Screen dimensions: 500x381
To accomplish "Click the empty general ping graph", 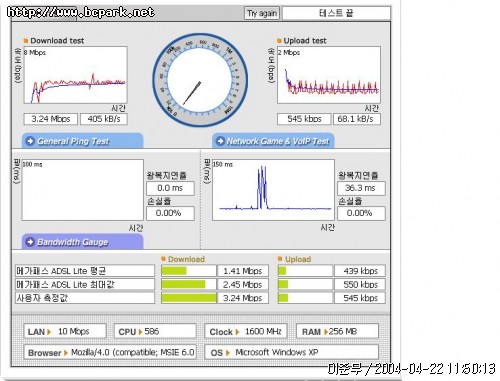I will click(x=83, y=190).
